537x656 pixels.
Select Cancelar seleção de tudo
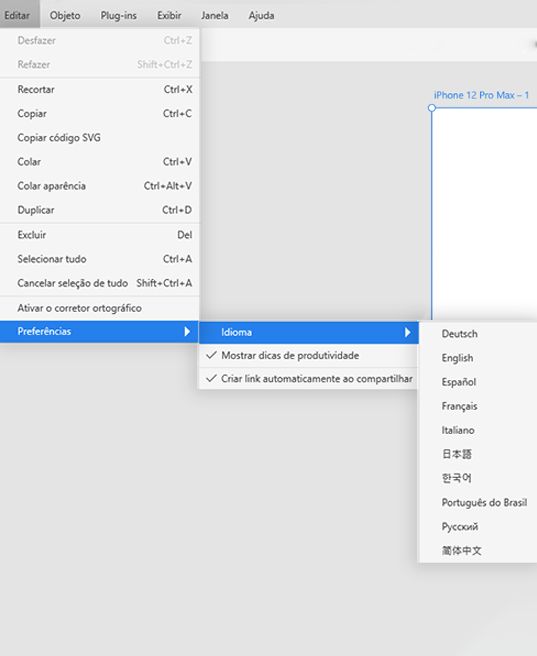pos(100,283)
